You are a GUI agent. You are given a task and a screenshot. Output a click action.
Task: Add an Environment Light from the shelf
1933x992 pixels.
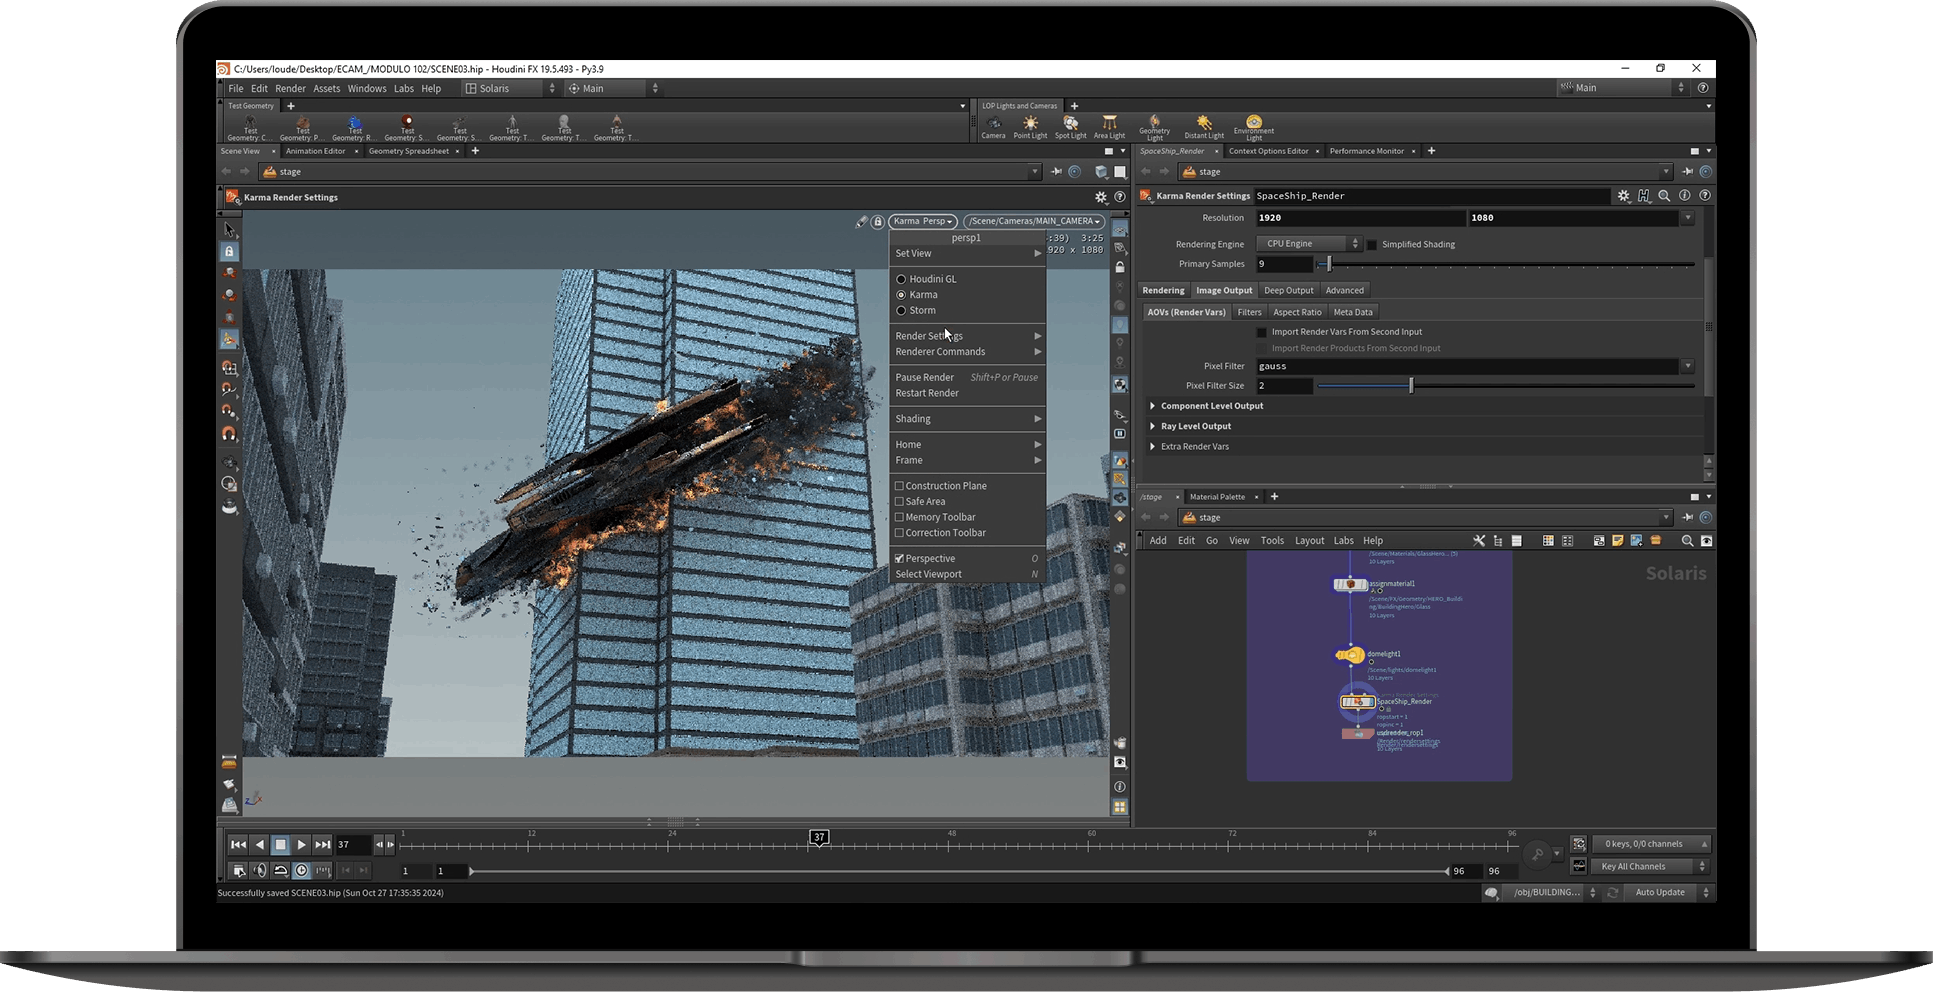pos(1253,127)
